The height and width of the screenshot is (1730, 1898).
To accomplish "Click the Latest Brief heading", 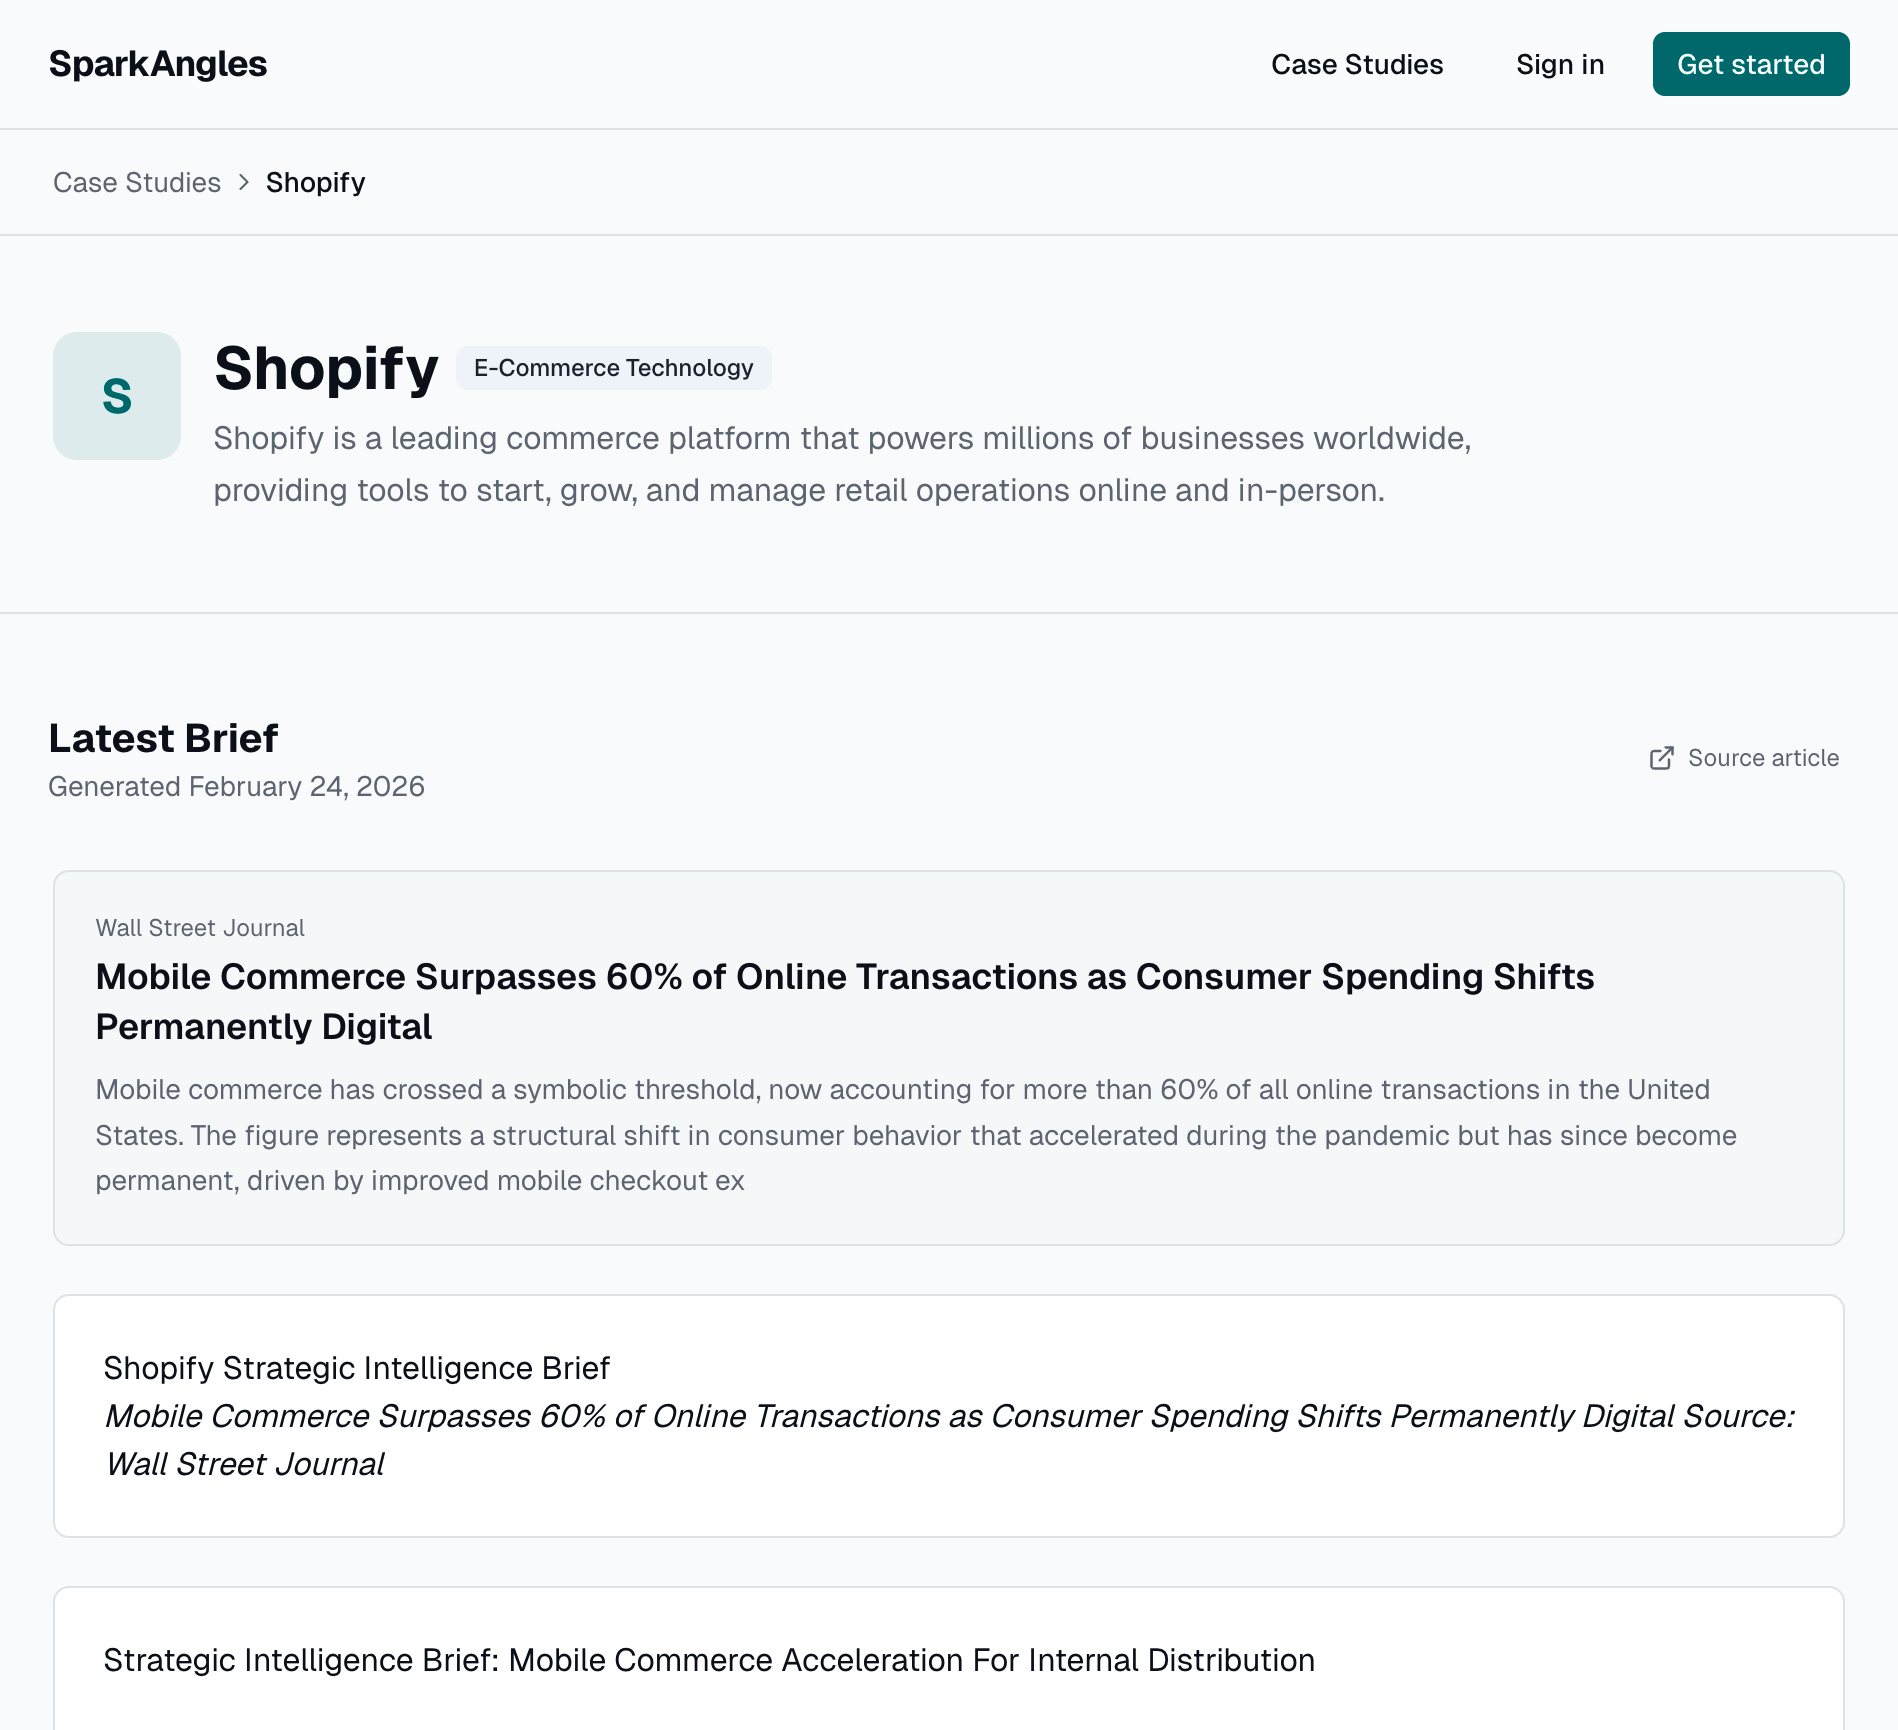I will click(164, 738).
